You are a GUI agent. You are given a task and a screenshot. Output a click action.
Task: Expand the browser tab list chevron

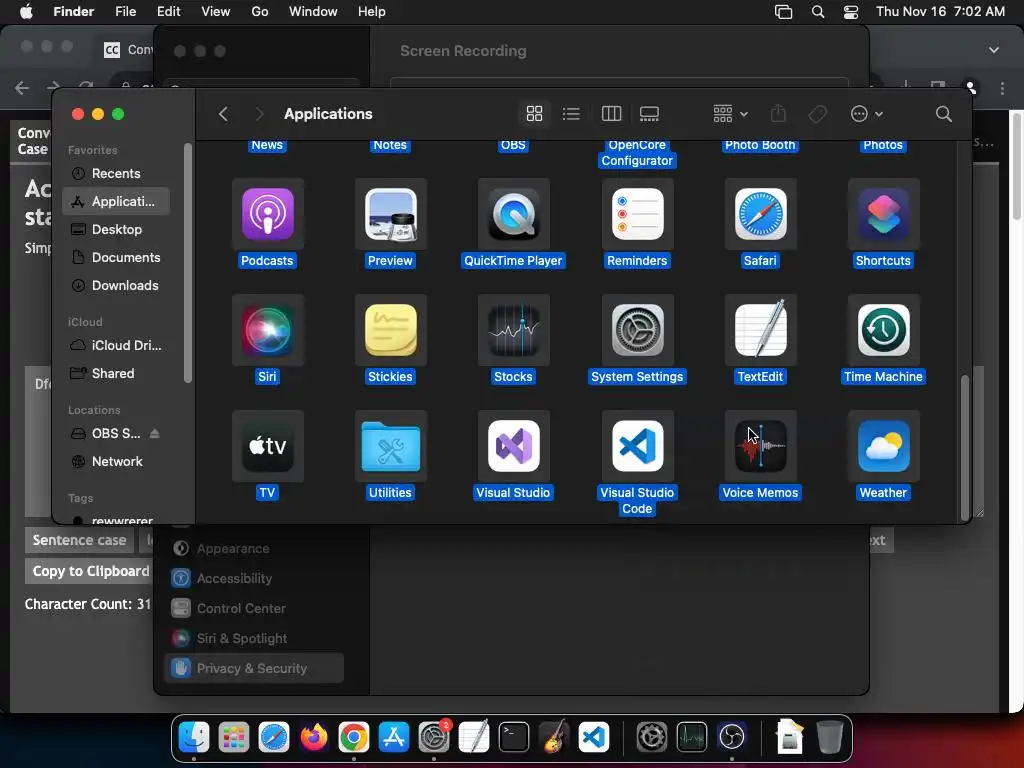(993, 50)
